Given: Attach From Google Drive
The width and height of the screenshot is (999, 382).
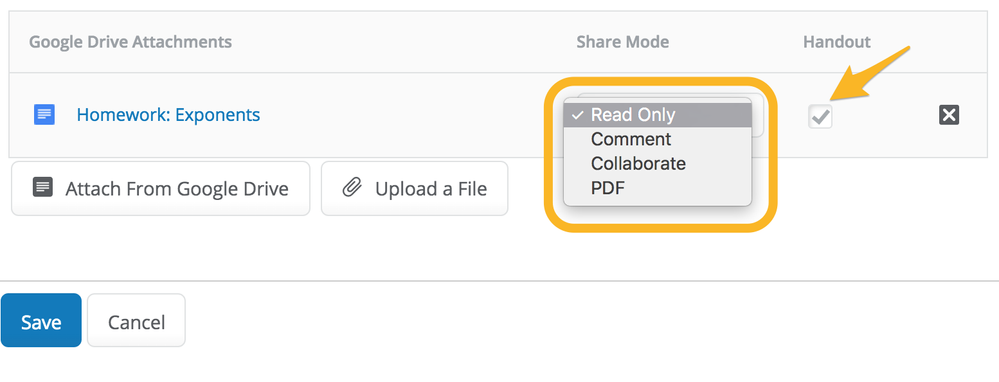Looking at the screenshot, I should click(161, 188).
